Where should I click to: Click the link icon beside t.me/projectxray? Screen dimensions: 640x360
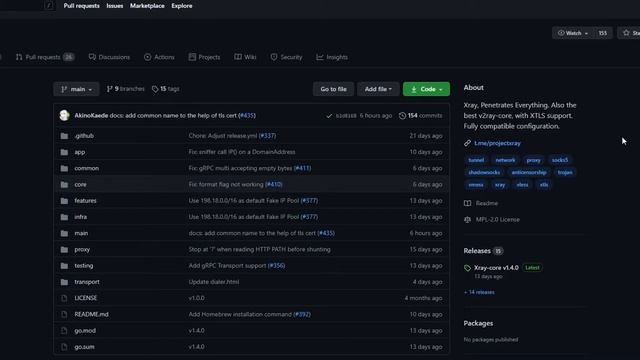point(467,143)
